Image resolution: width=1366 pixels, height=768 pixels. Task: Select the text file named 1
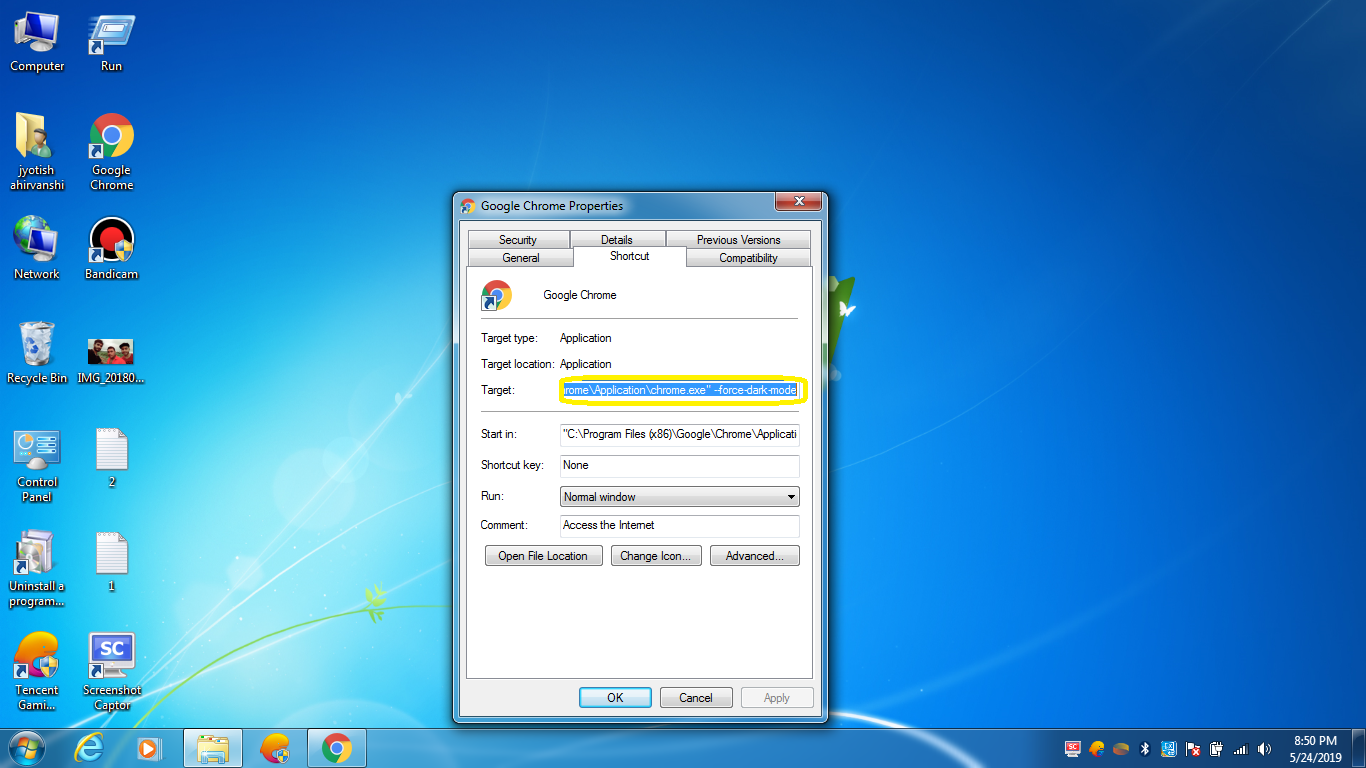pos(111,561)
